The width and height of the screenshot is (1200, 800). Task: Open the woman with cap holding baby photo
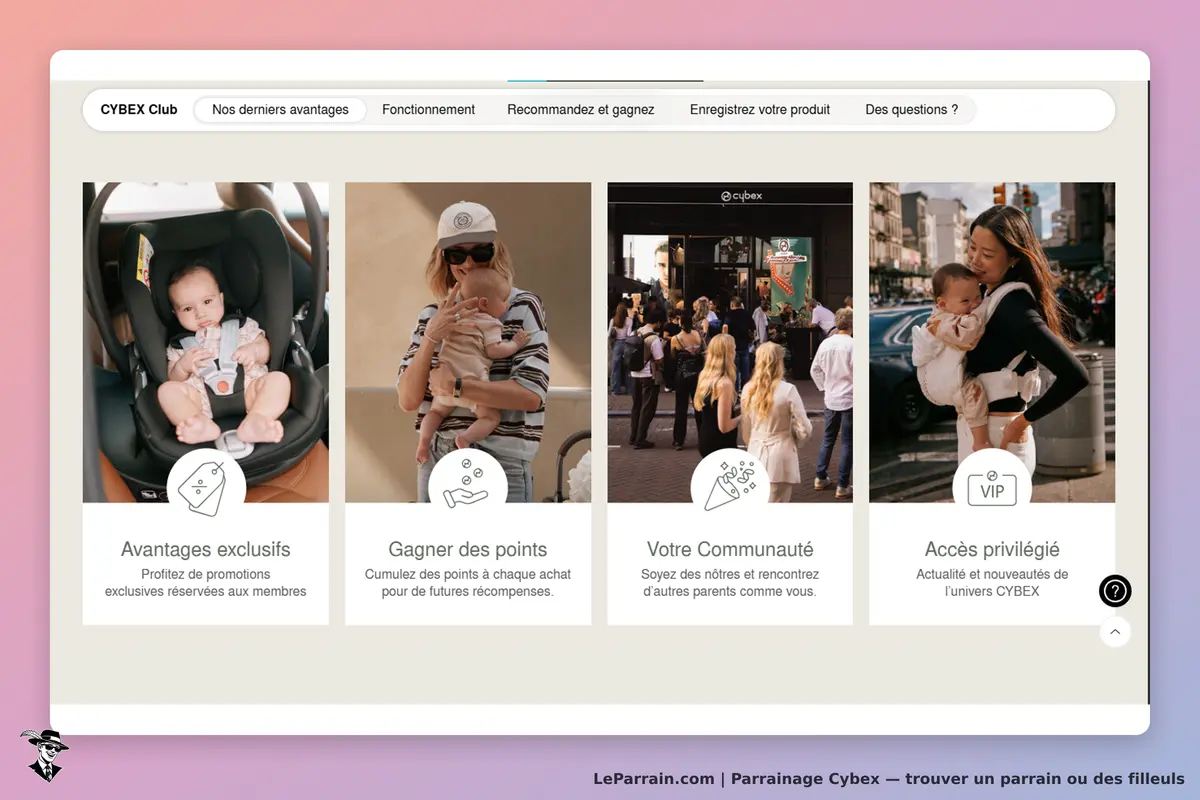[x=468, y=342]
